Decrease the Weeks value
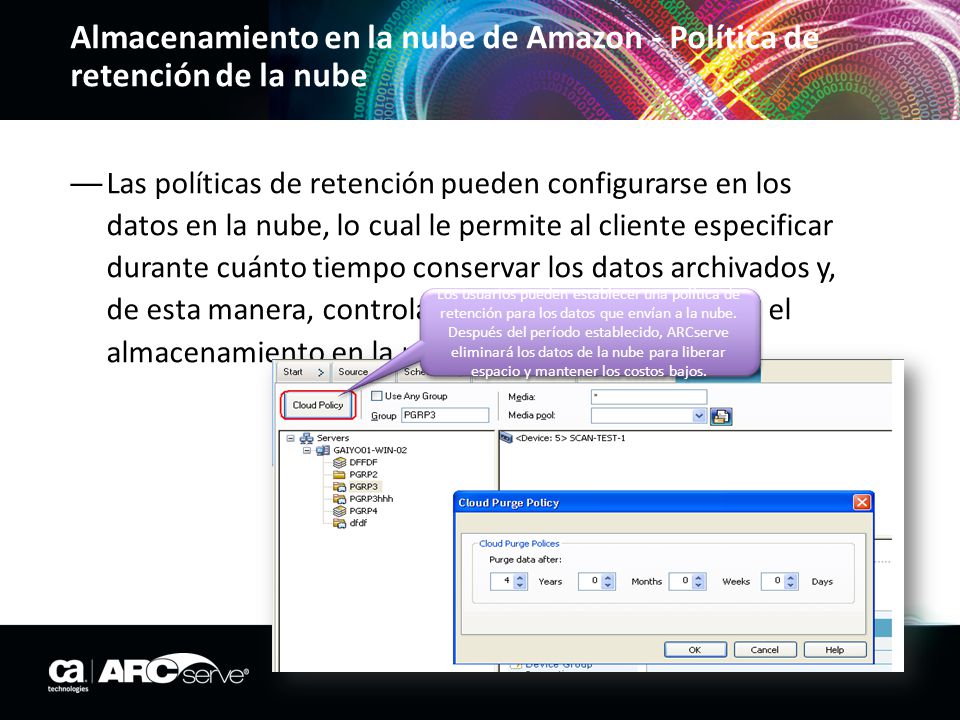 [699, 585]
